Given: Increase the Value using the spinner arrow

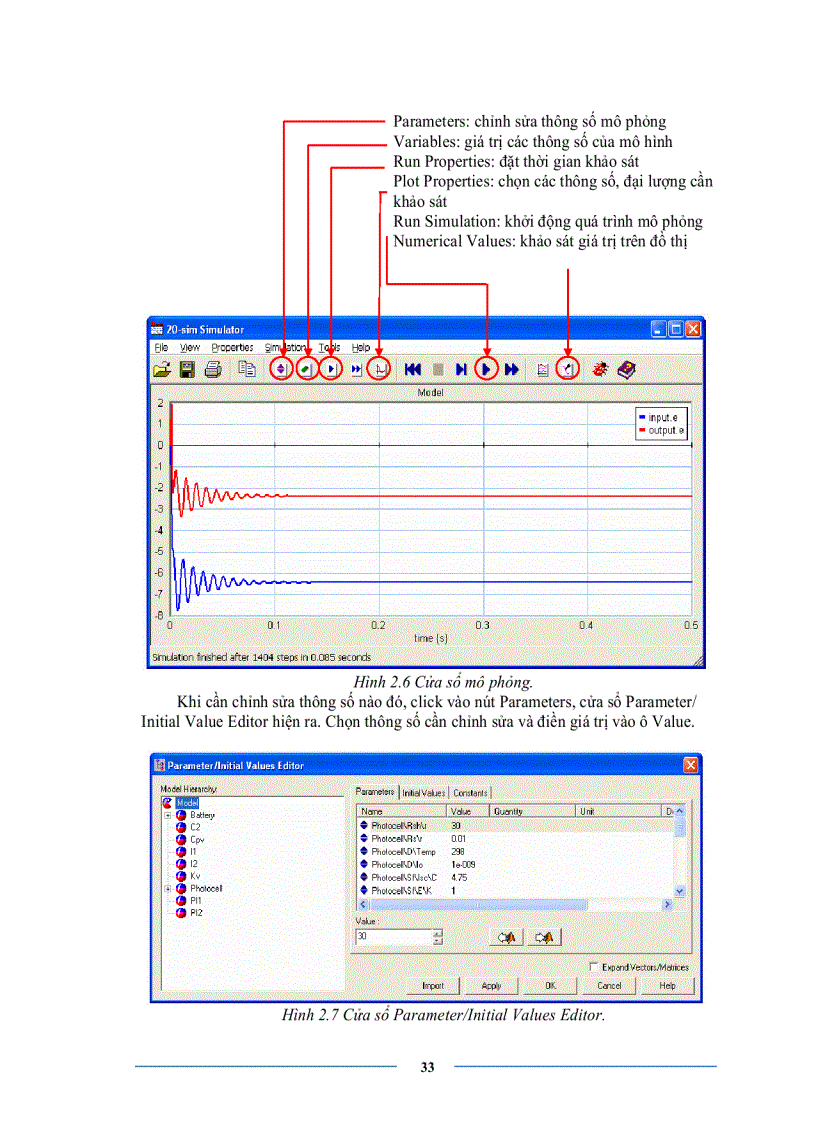Looking at the screenshot, I should (x=436, y=930).
